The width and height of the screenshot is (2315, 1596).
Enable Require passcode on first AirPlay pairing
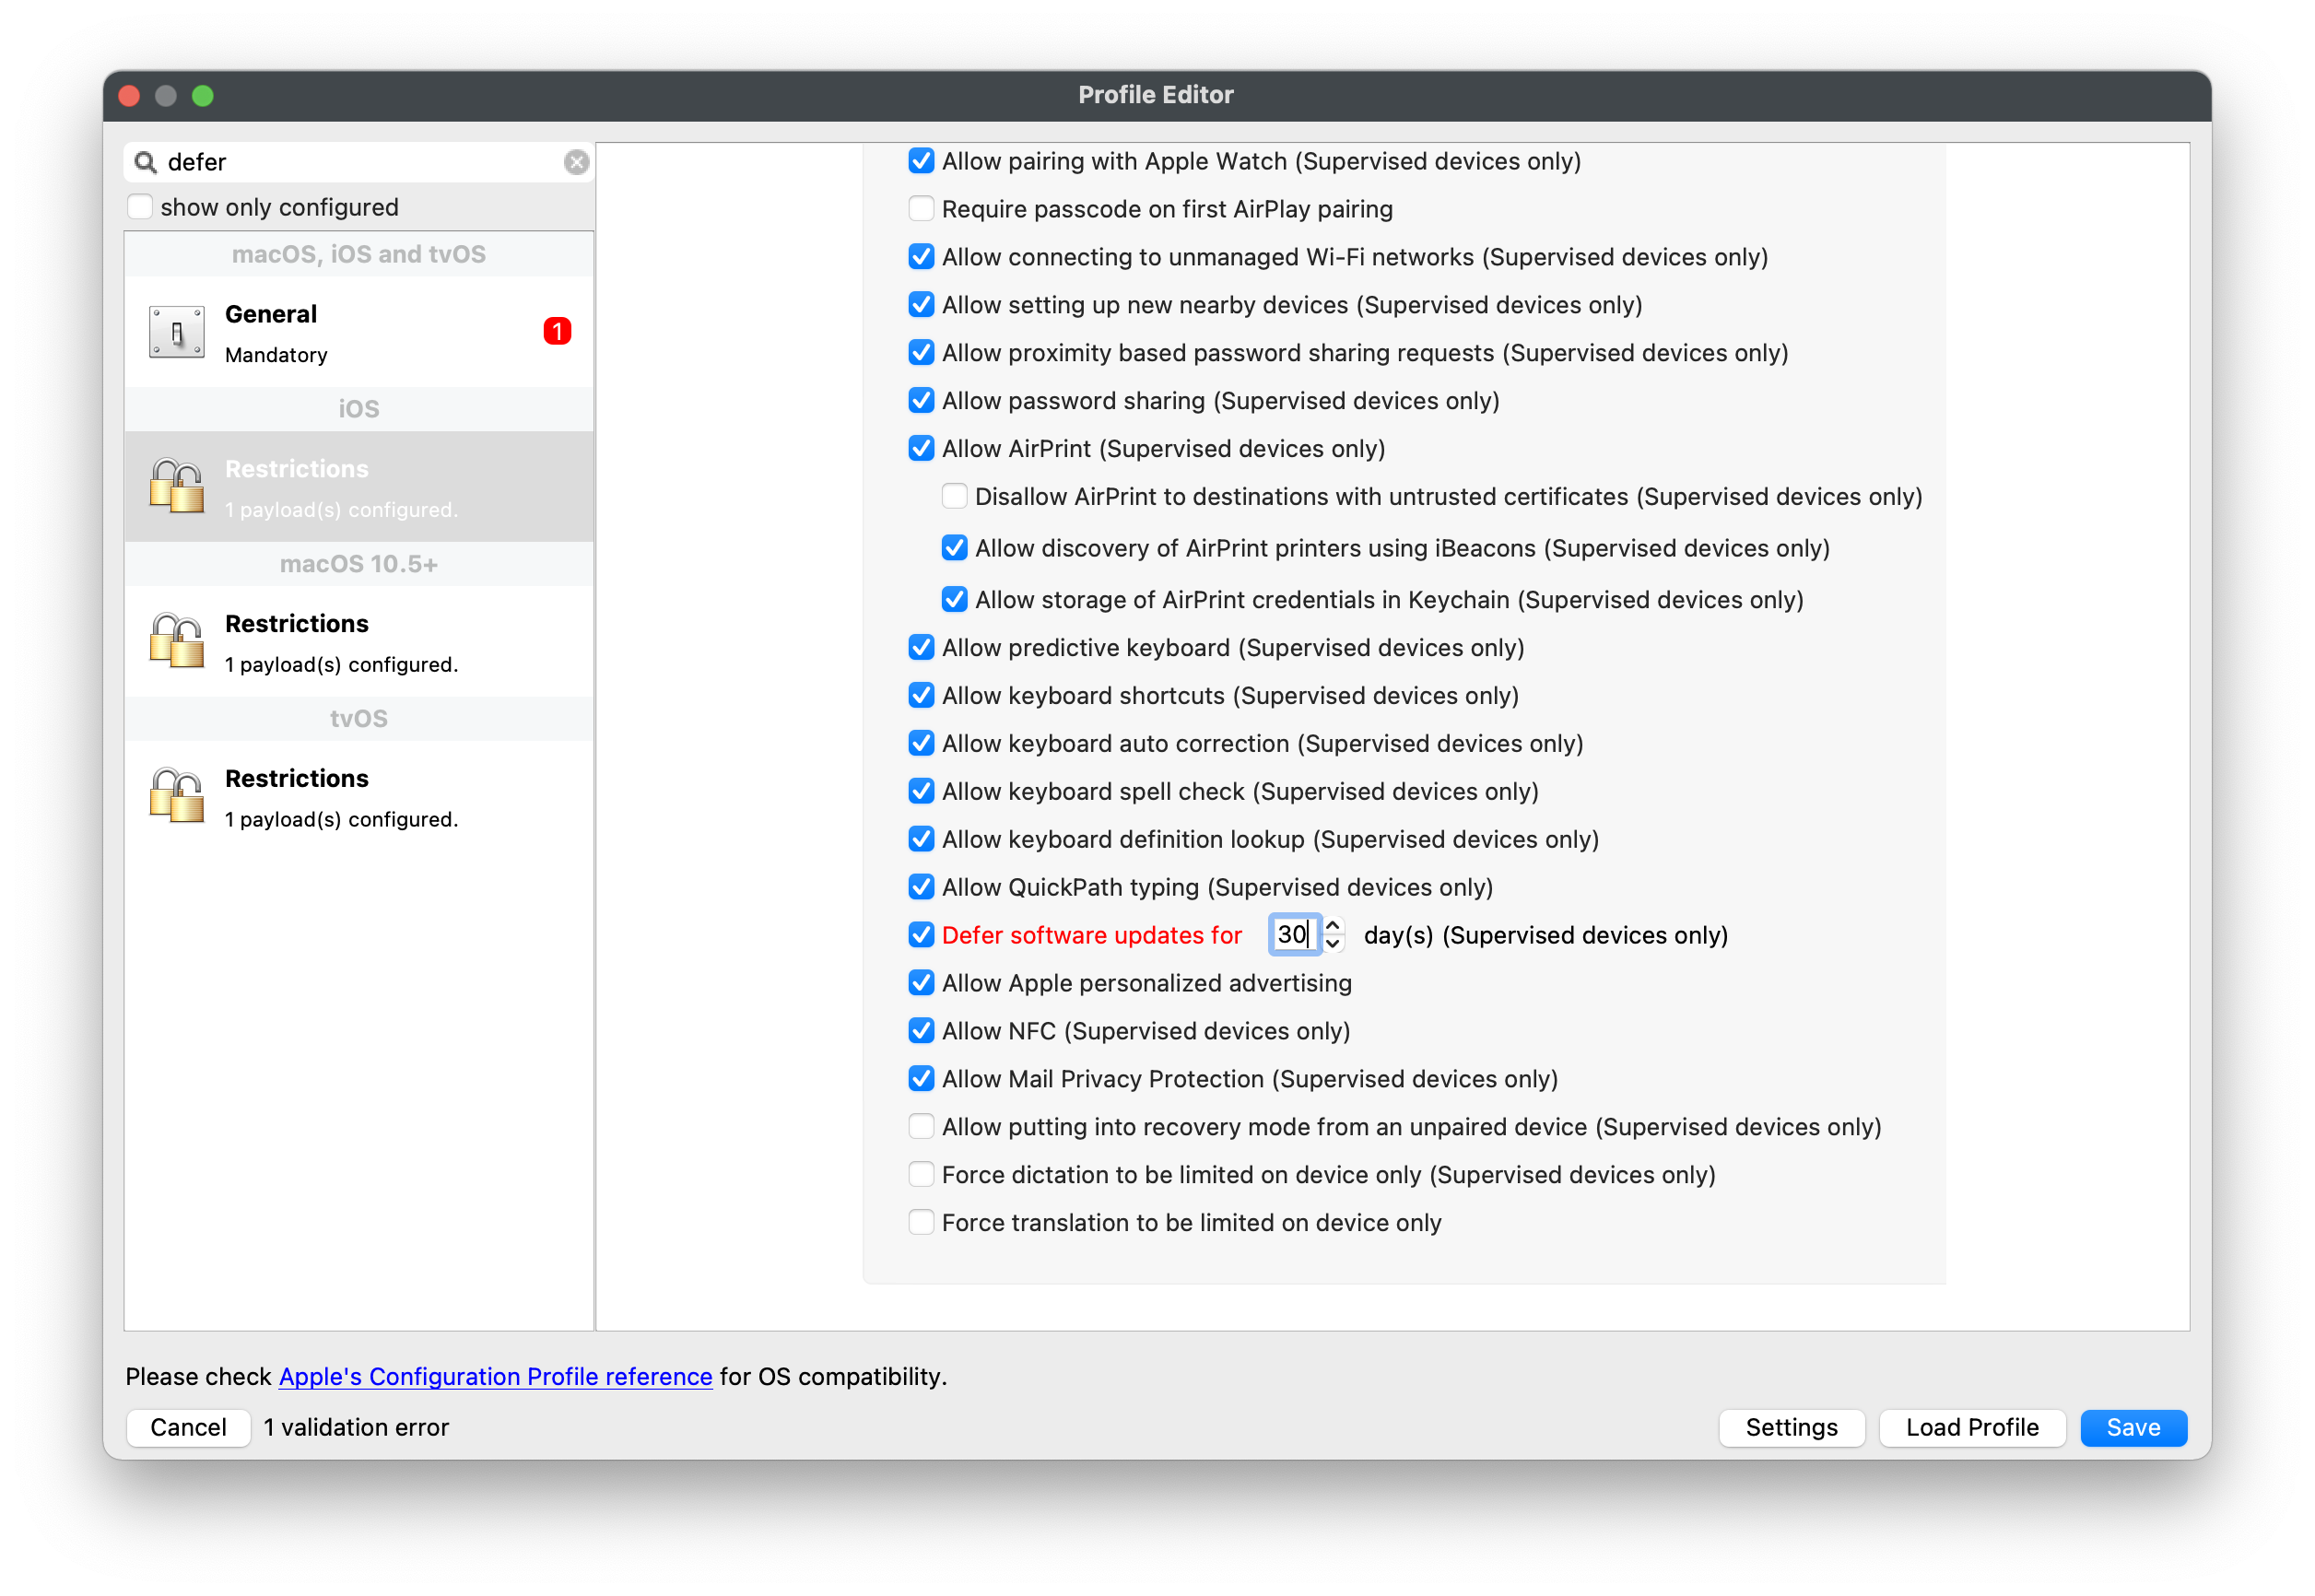(x=921, y=209)
